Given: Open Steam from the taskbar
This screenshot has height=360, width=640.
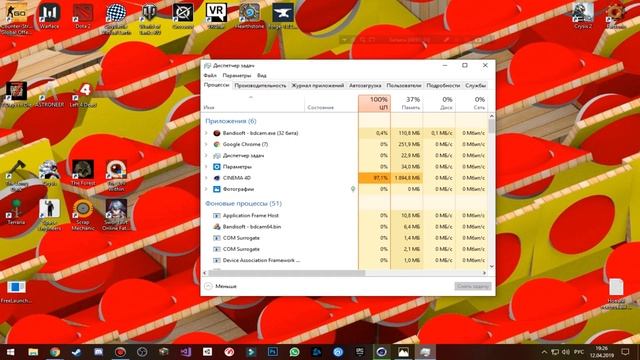Looking at the screenshot, I should 76,352.
